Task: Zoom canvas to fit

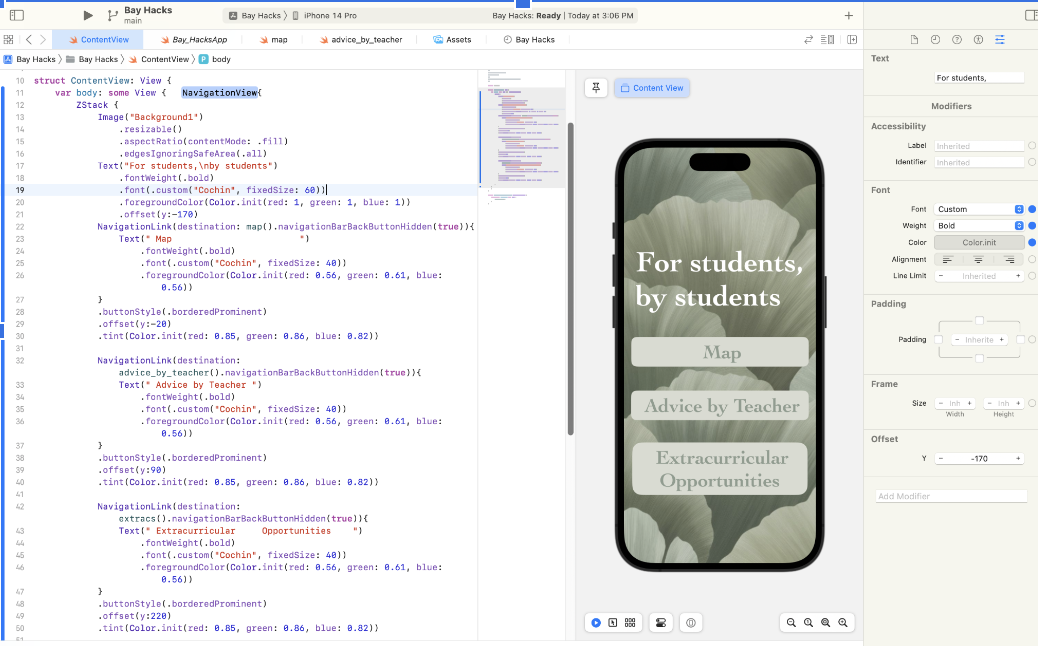Action: [x=826, y=623]
